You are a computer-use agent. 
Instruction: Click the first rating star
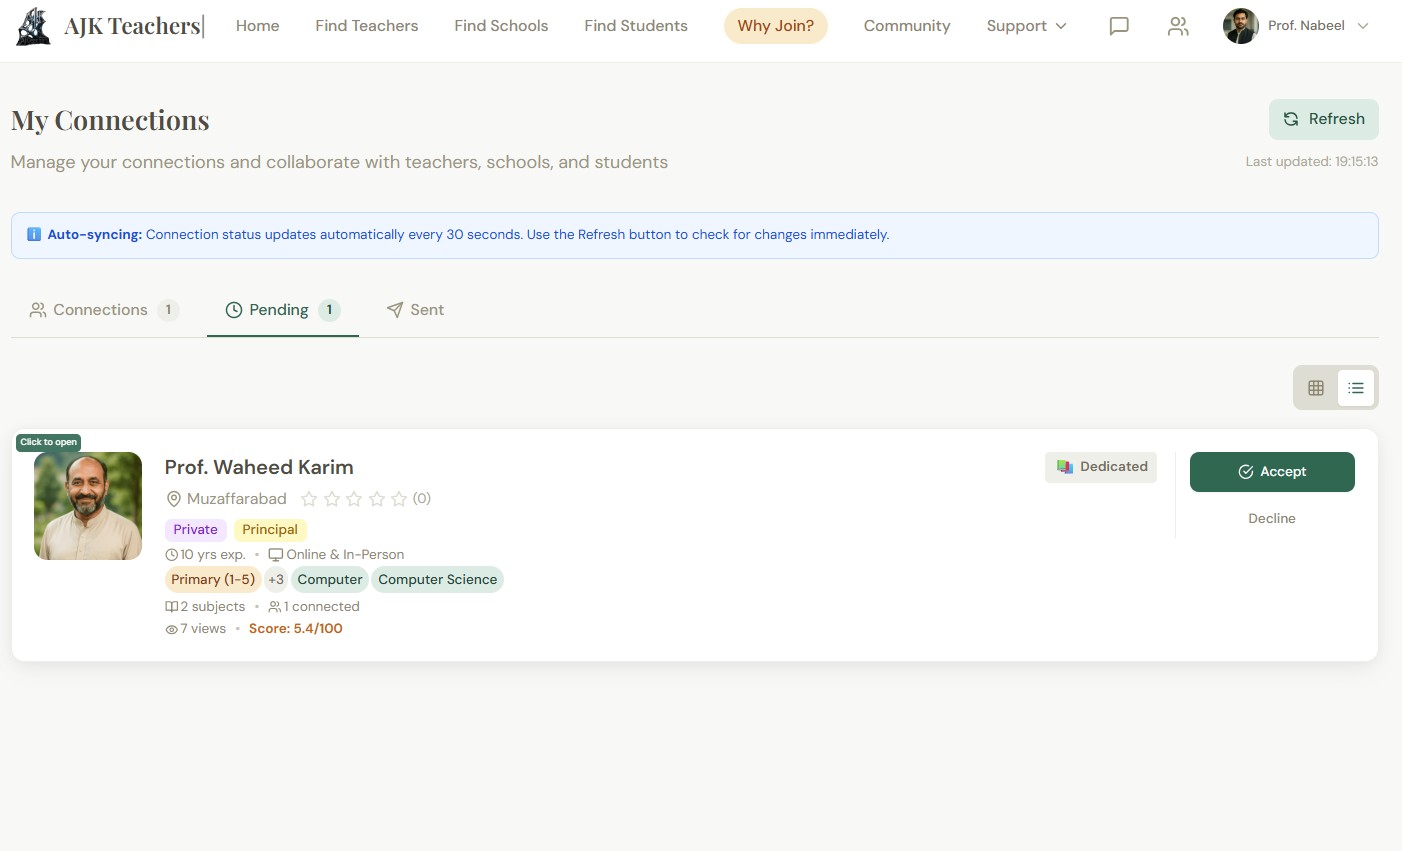click(309, 499)
